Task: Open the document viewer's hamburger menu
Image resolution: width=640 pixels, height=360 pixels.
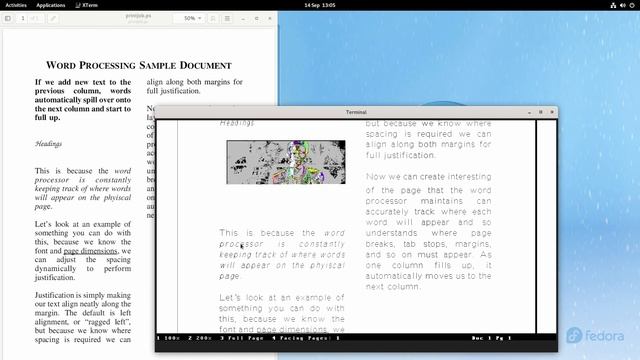Action: click(227, 18)
